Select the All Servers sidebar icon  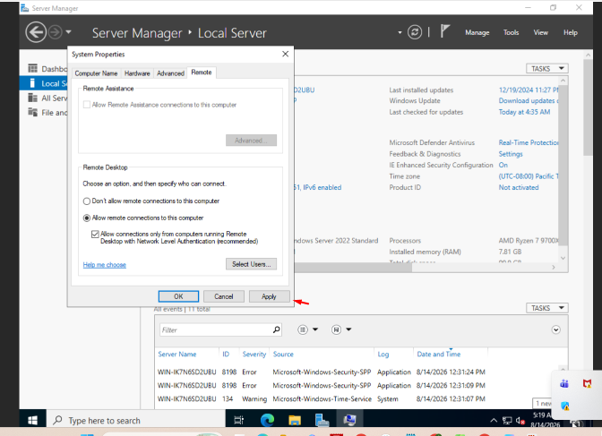coord(33,97)
